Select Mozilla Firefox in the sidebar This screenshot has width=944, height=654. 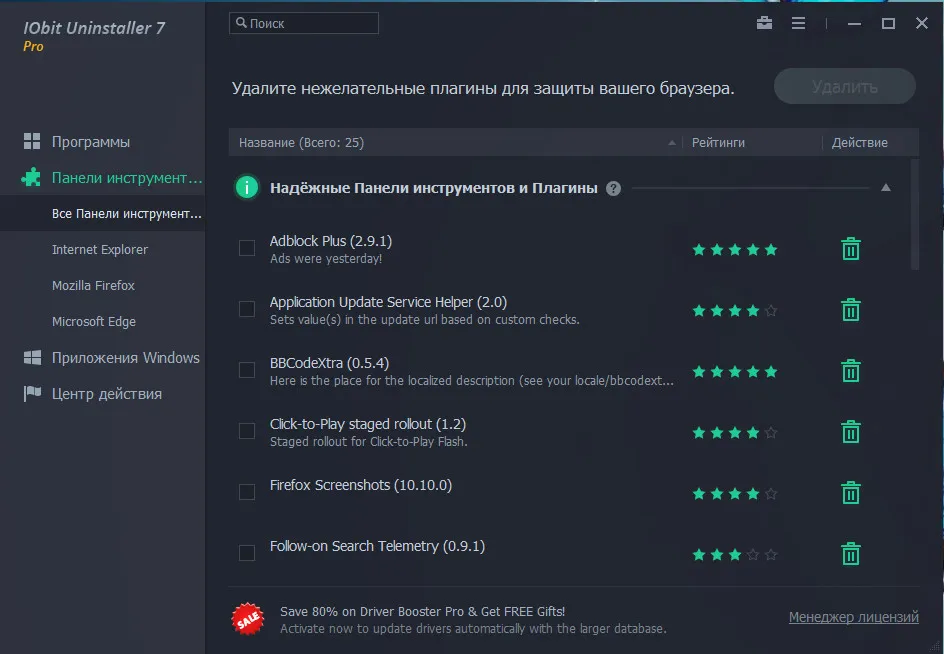point(93,285)
